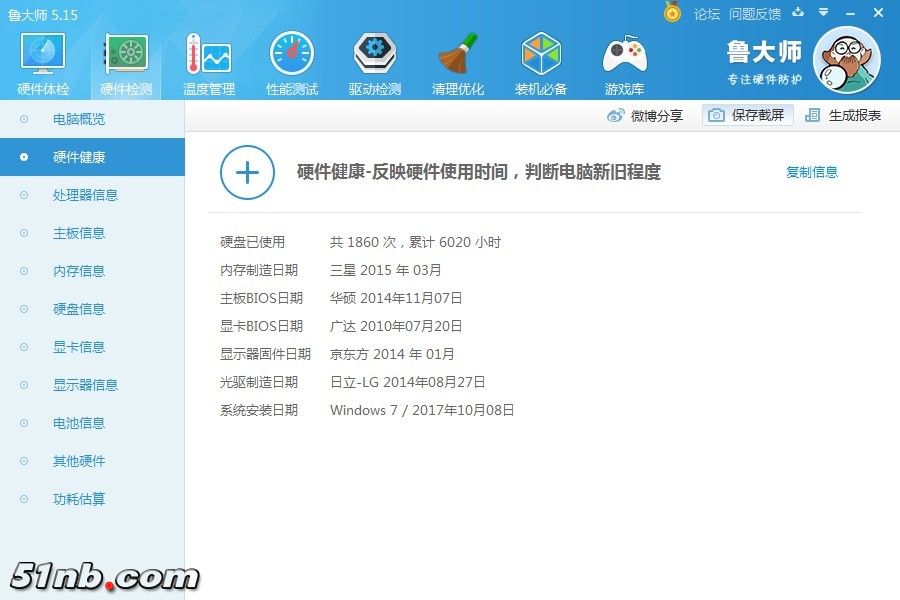Select 硬件健康 in sidebar
Image resolution: width=900 pixels, height=600 pixels.
point(92,157)
